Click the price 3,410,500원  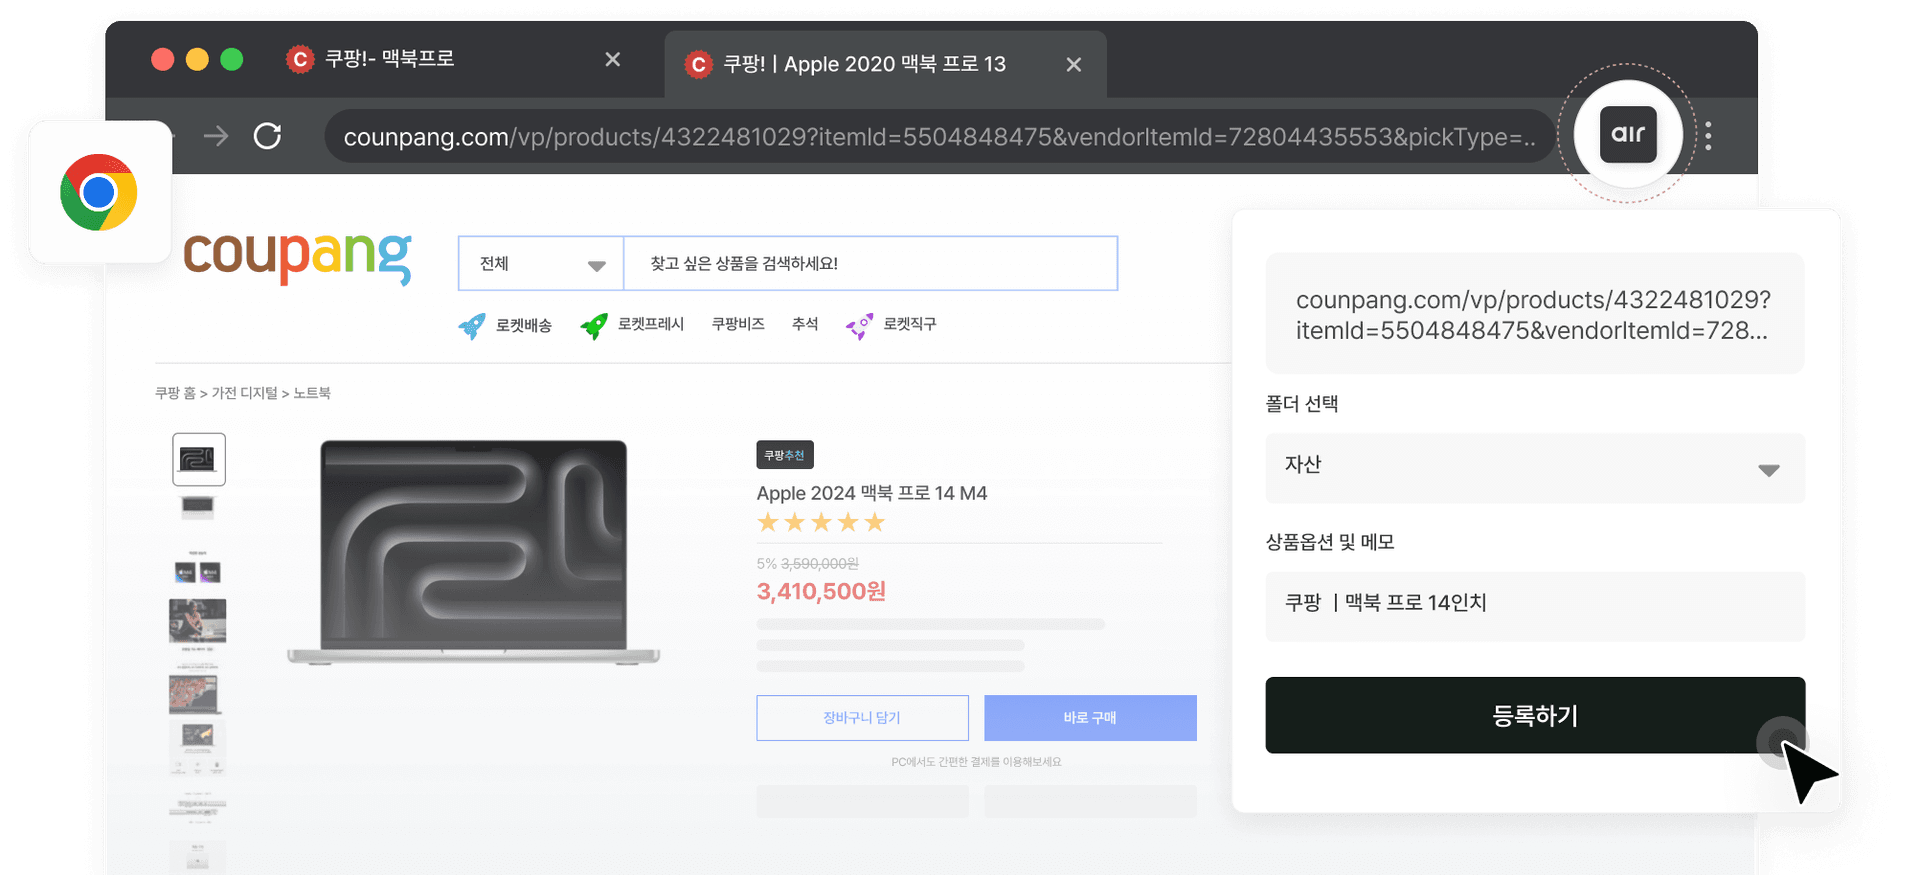821,591
